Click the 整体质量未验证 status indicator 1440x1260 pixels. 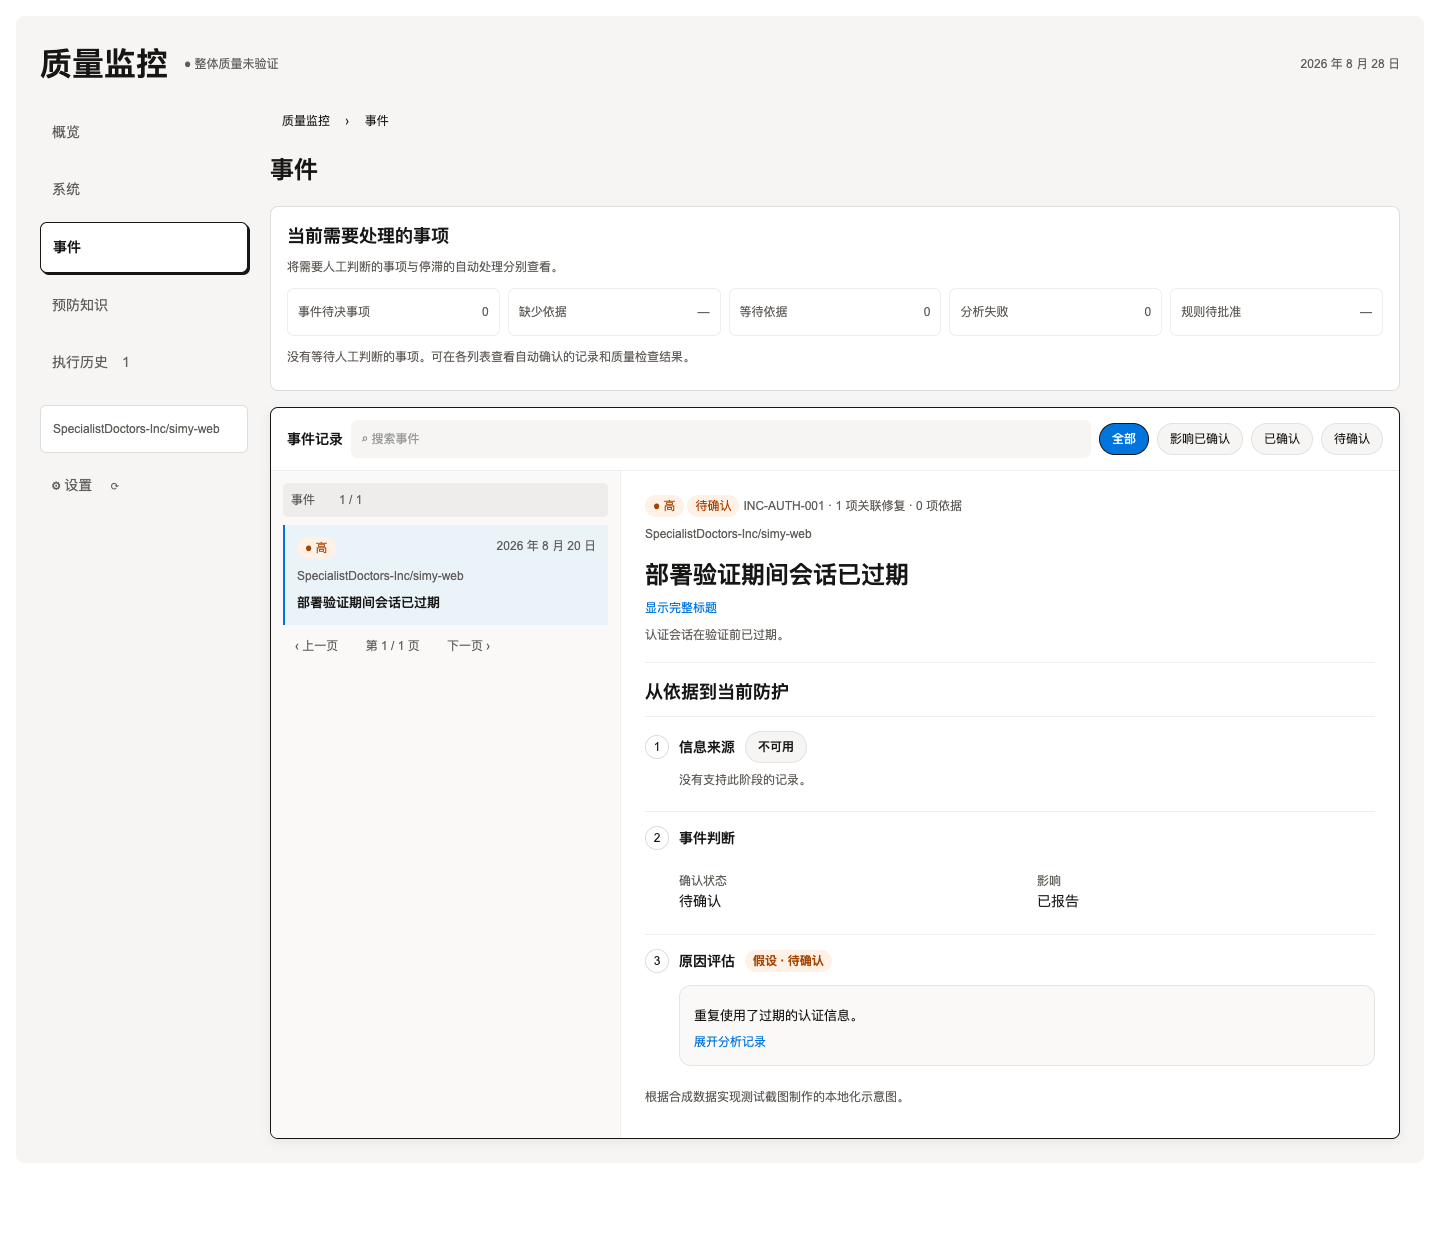[x=232, y=64]
